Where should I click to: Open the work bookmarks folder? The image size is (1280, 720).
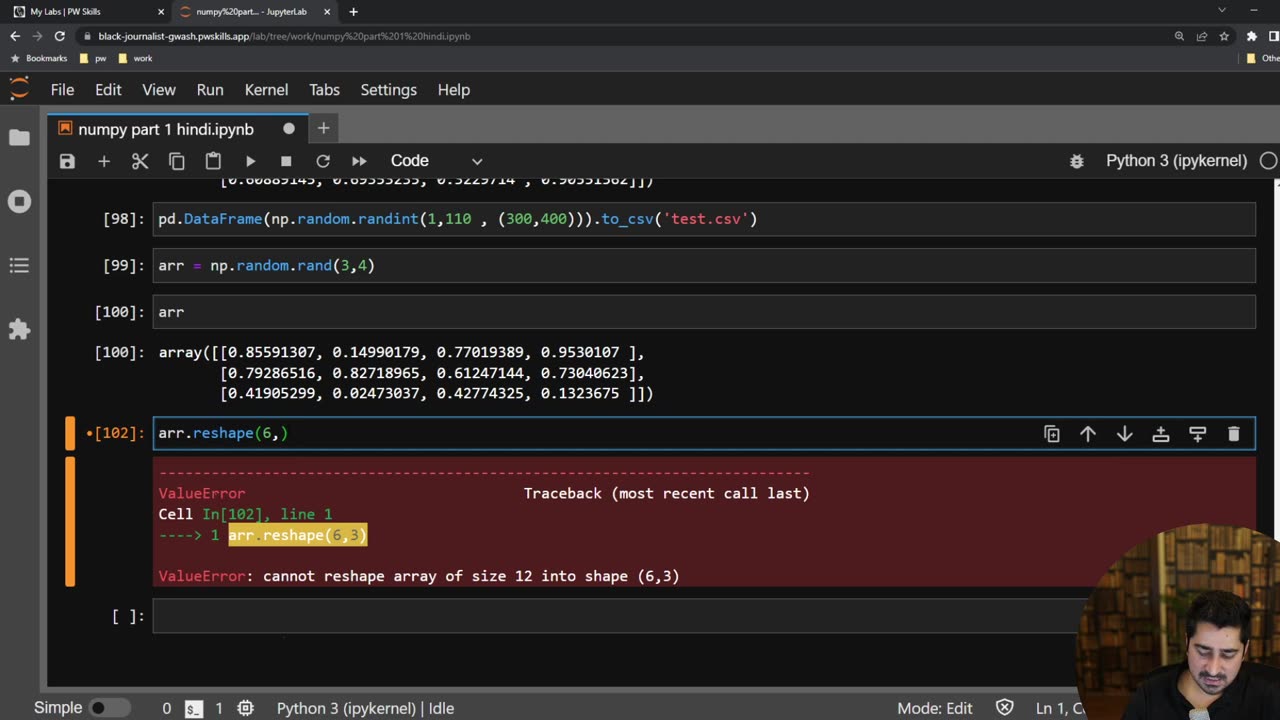pos(136,58)
